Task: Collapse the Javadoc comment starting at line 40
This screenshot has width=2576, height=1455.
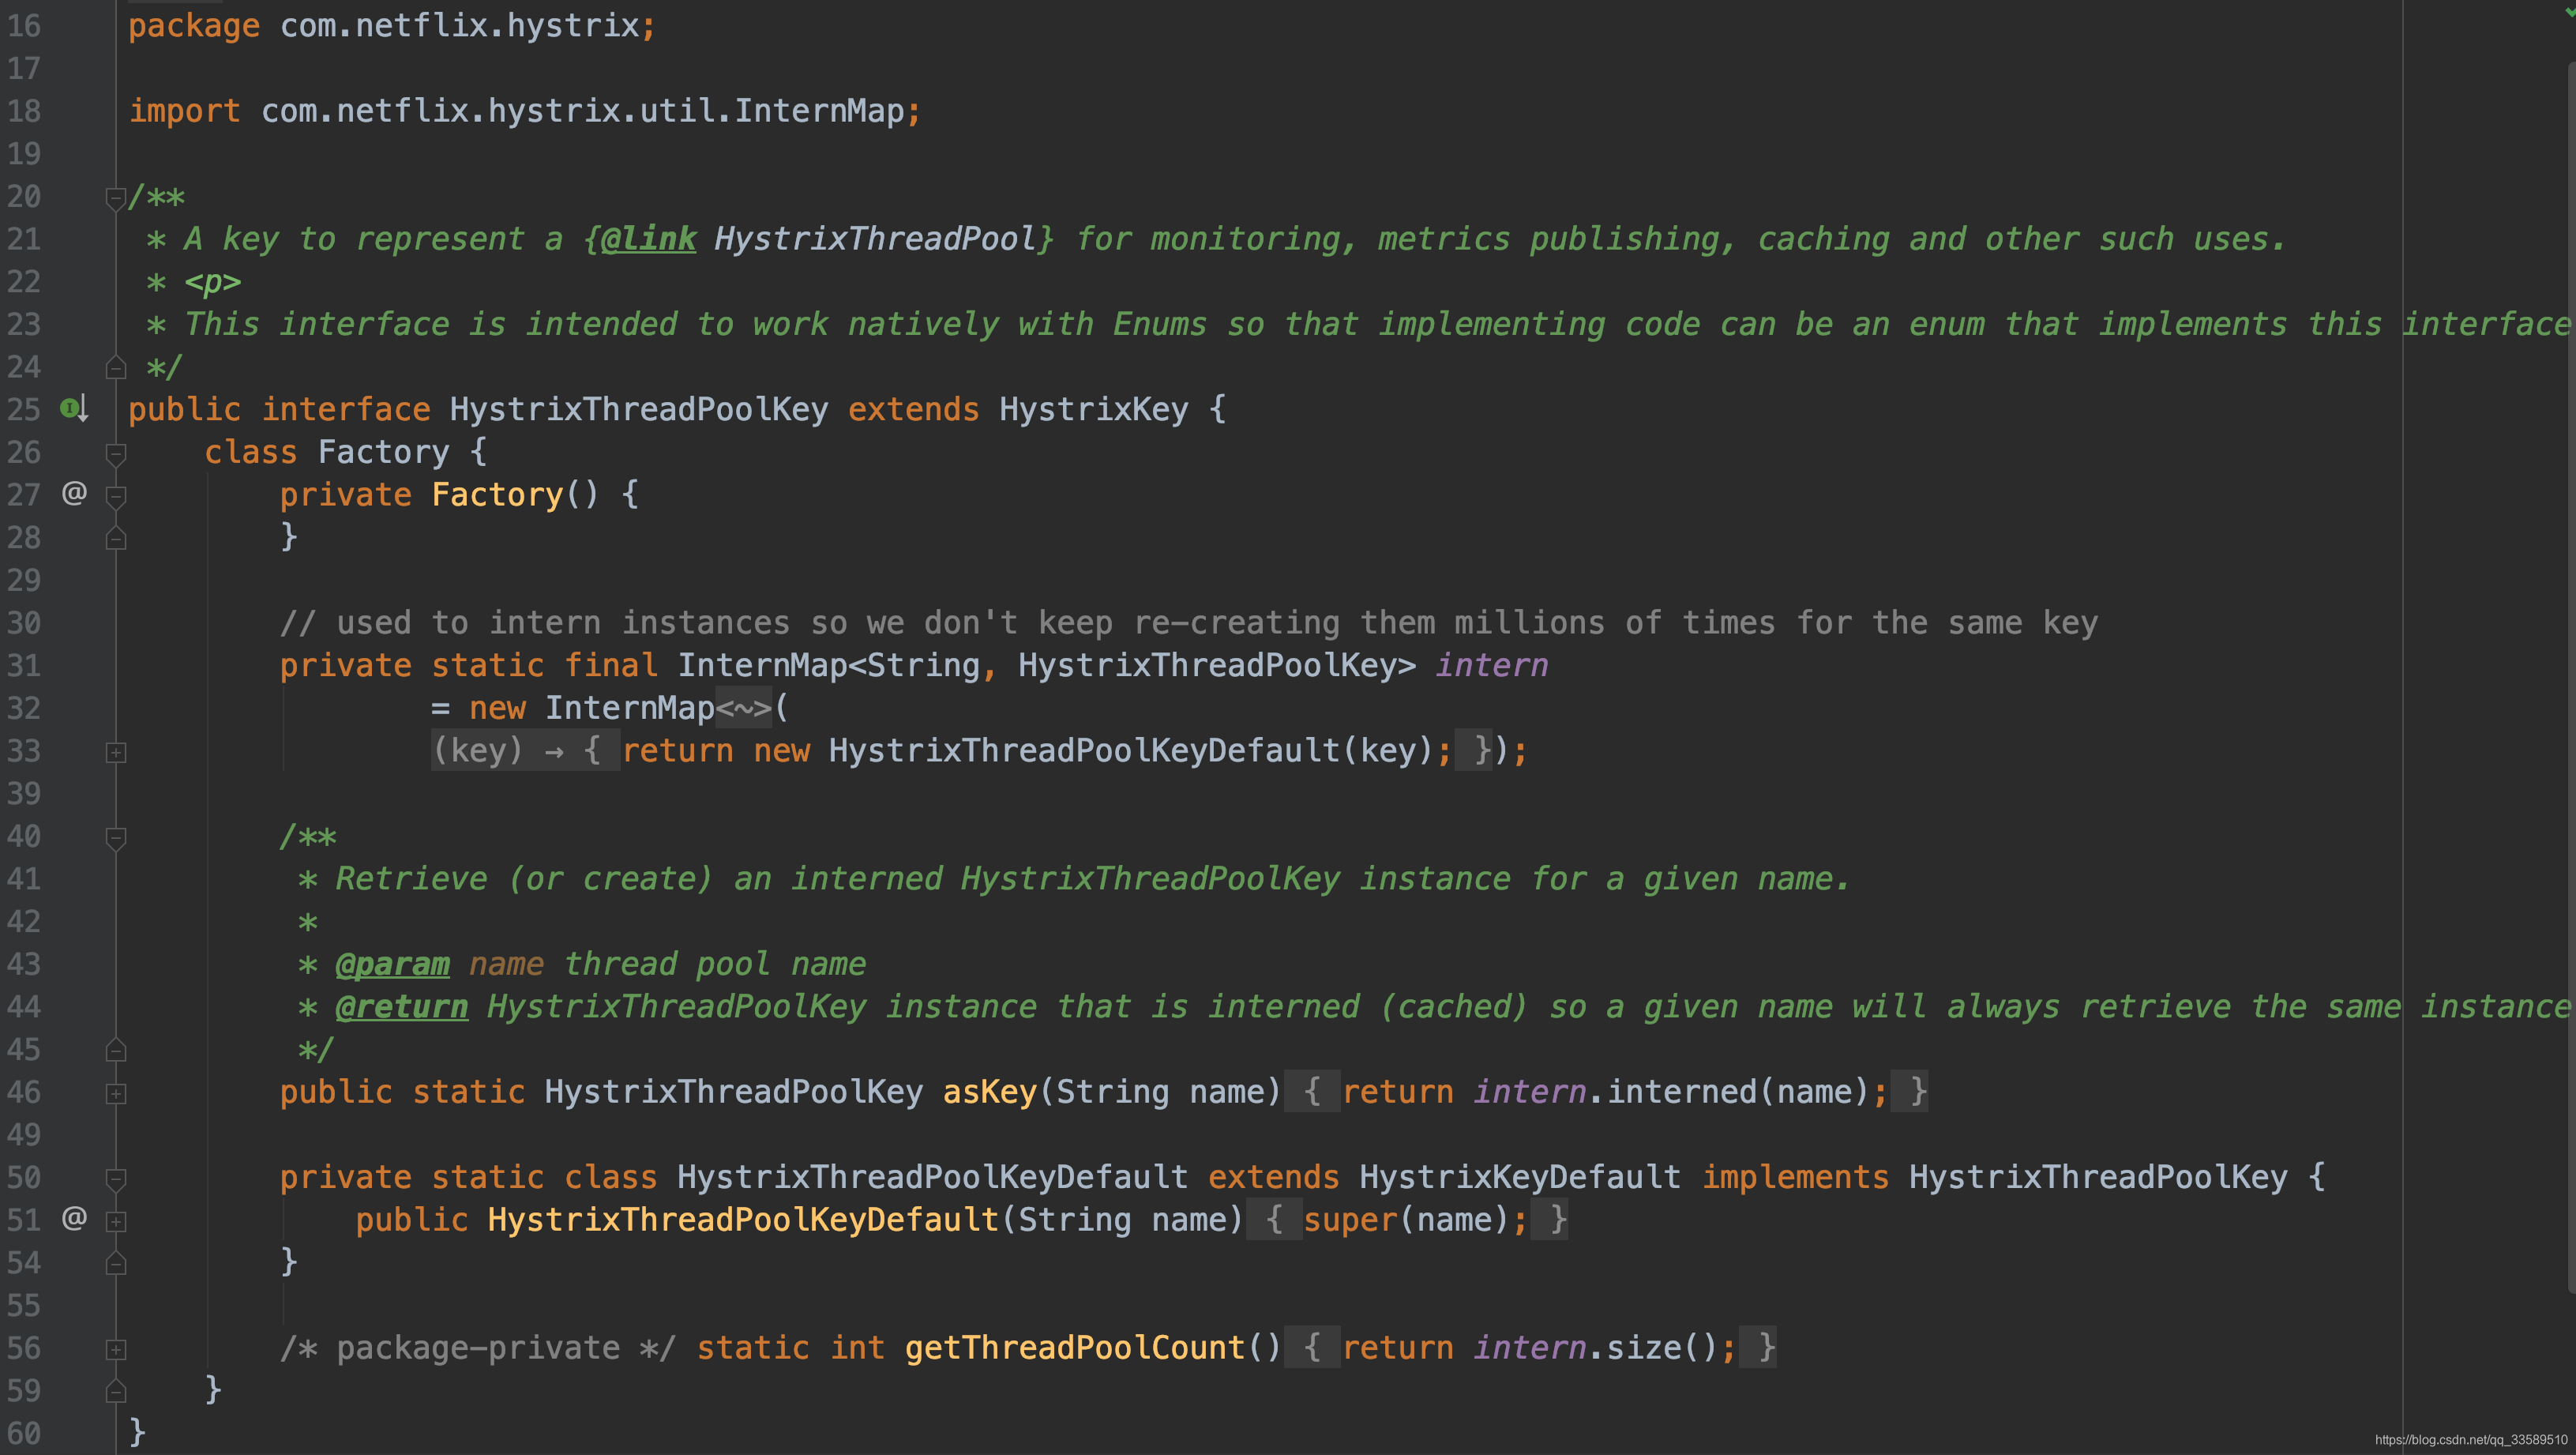Action: (115, 838)
